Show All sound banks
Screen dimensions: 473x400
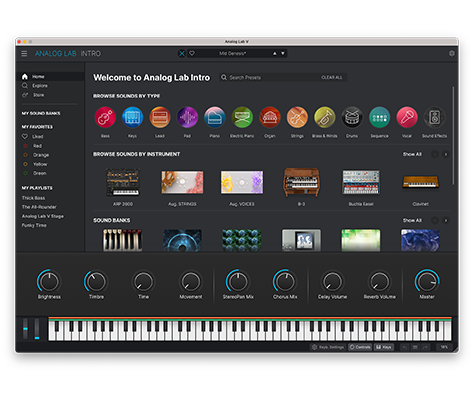412,220
